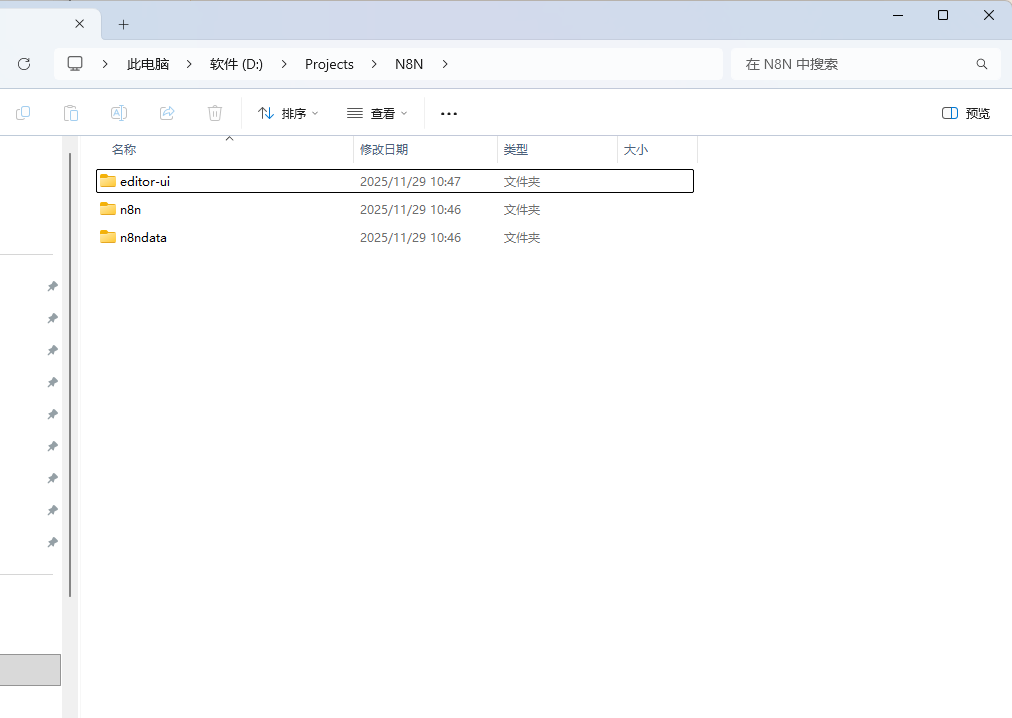The height and width of the screenshot is (718, 1012).
Task: Select the editor-ui folder name
Action: [145, 181]
